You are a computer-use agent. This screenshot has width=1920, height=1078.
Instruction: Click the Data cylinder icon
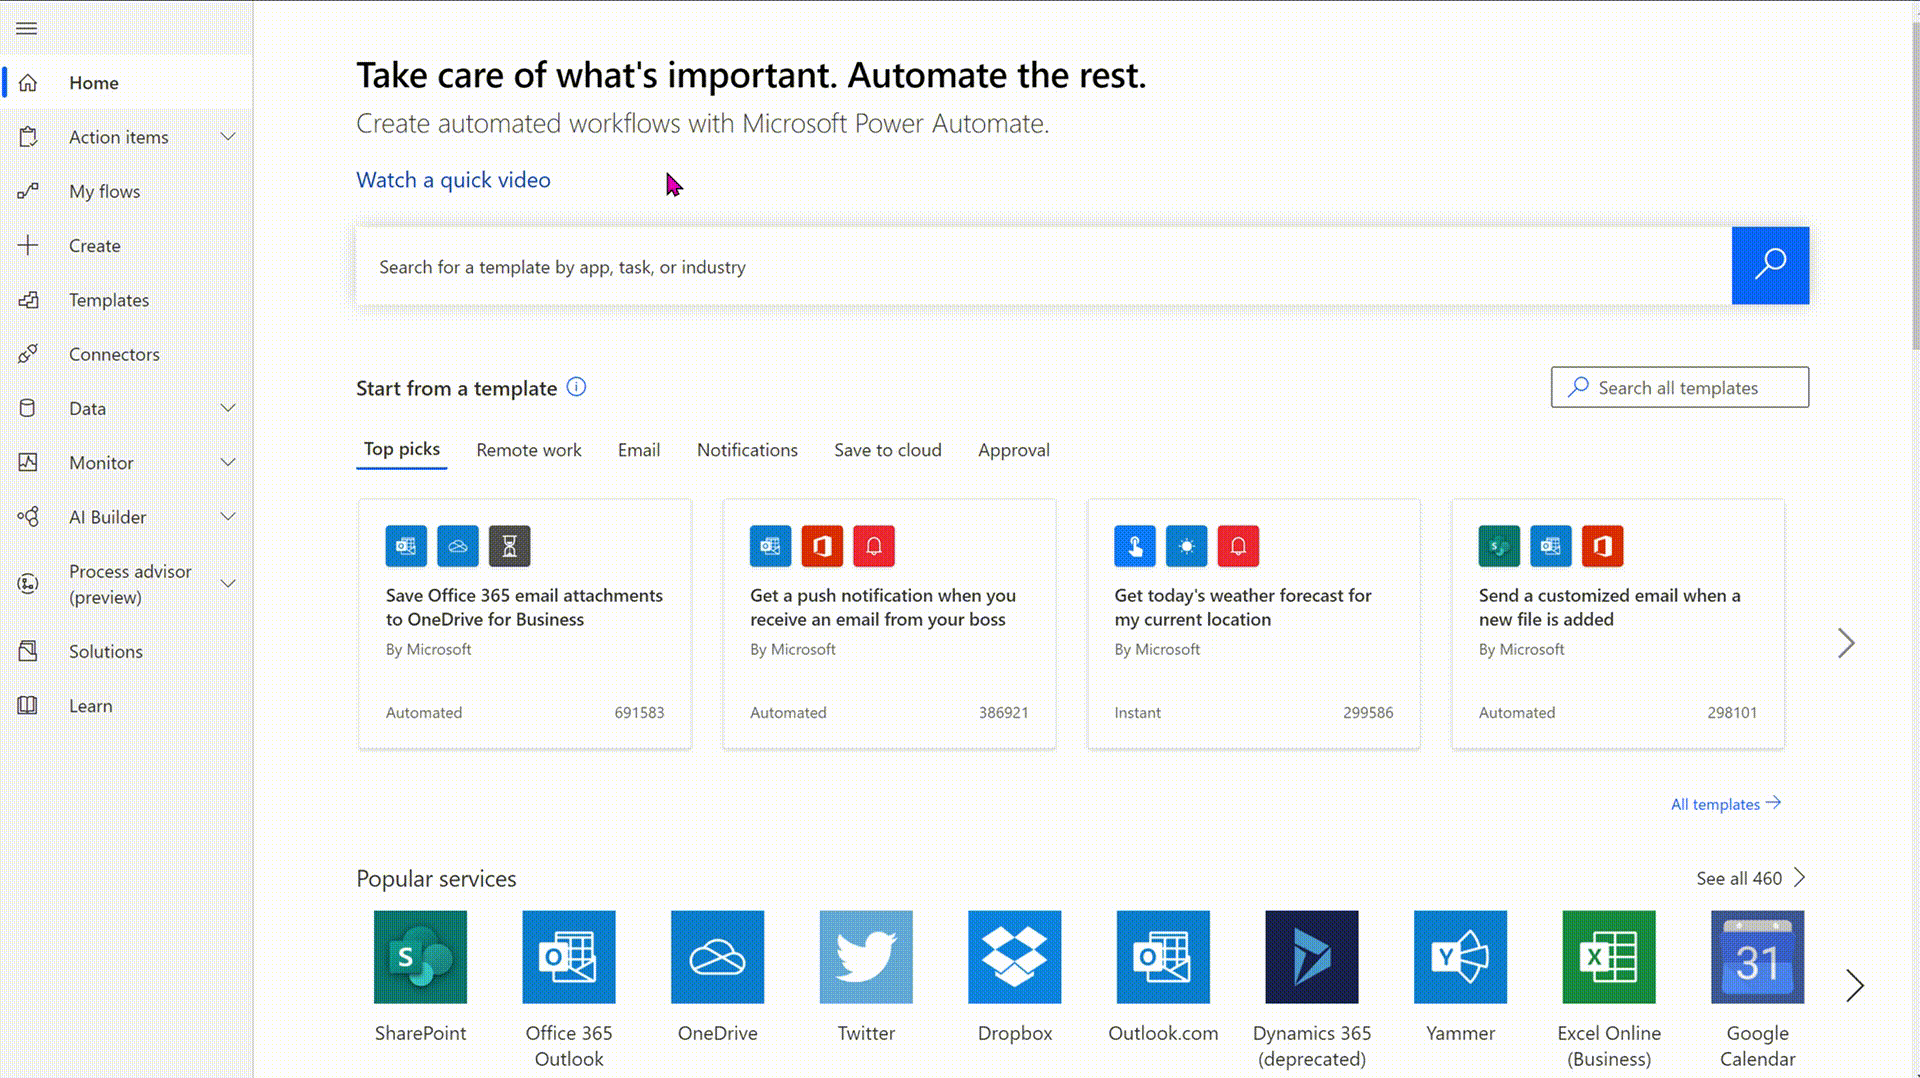(28, 408)
